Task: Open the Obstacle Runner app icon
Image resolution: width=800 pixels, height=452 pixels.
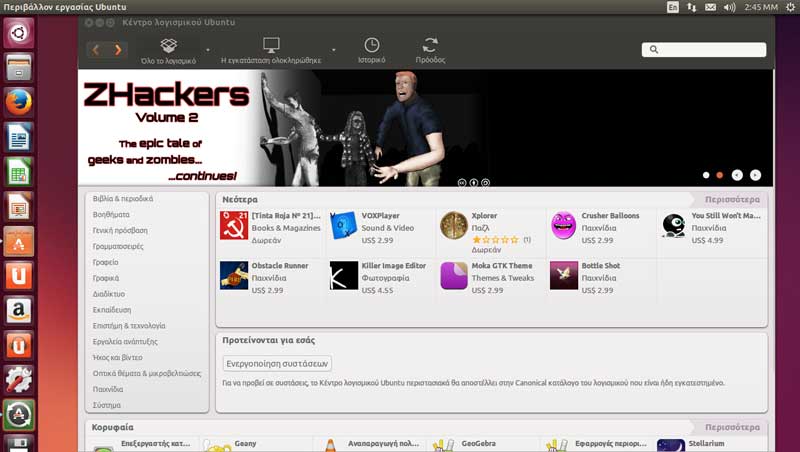Action: tap(234, 275)
